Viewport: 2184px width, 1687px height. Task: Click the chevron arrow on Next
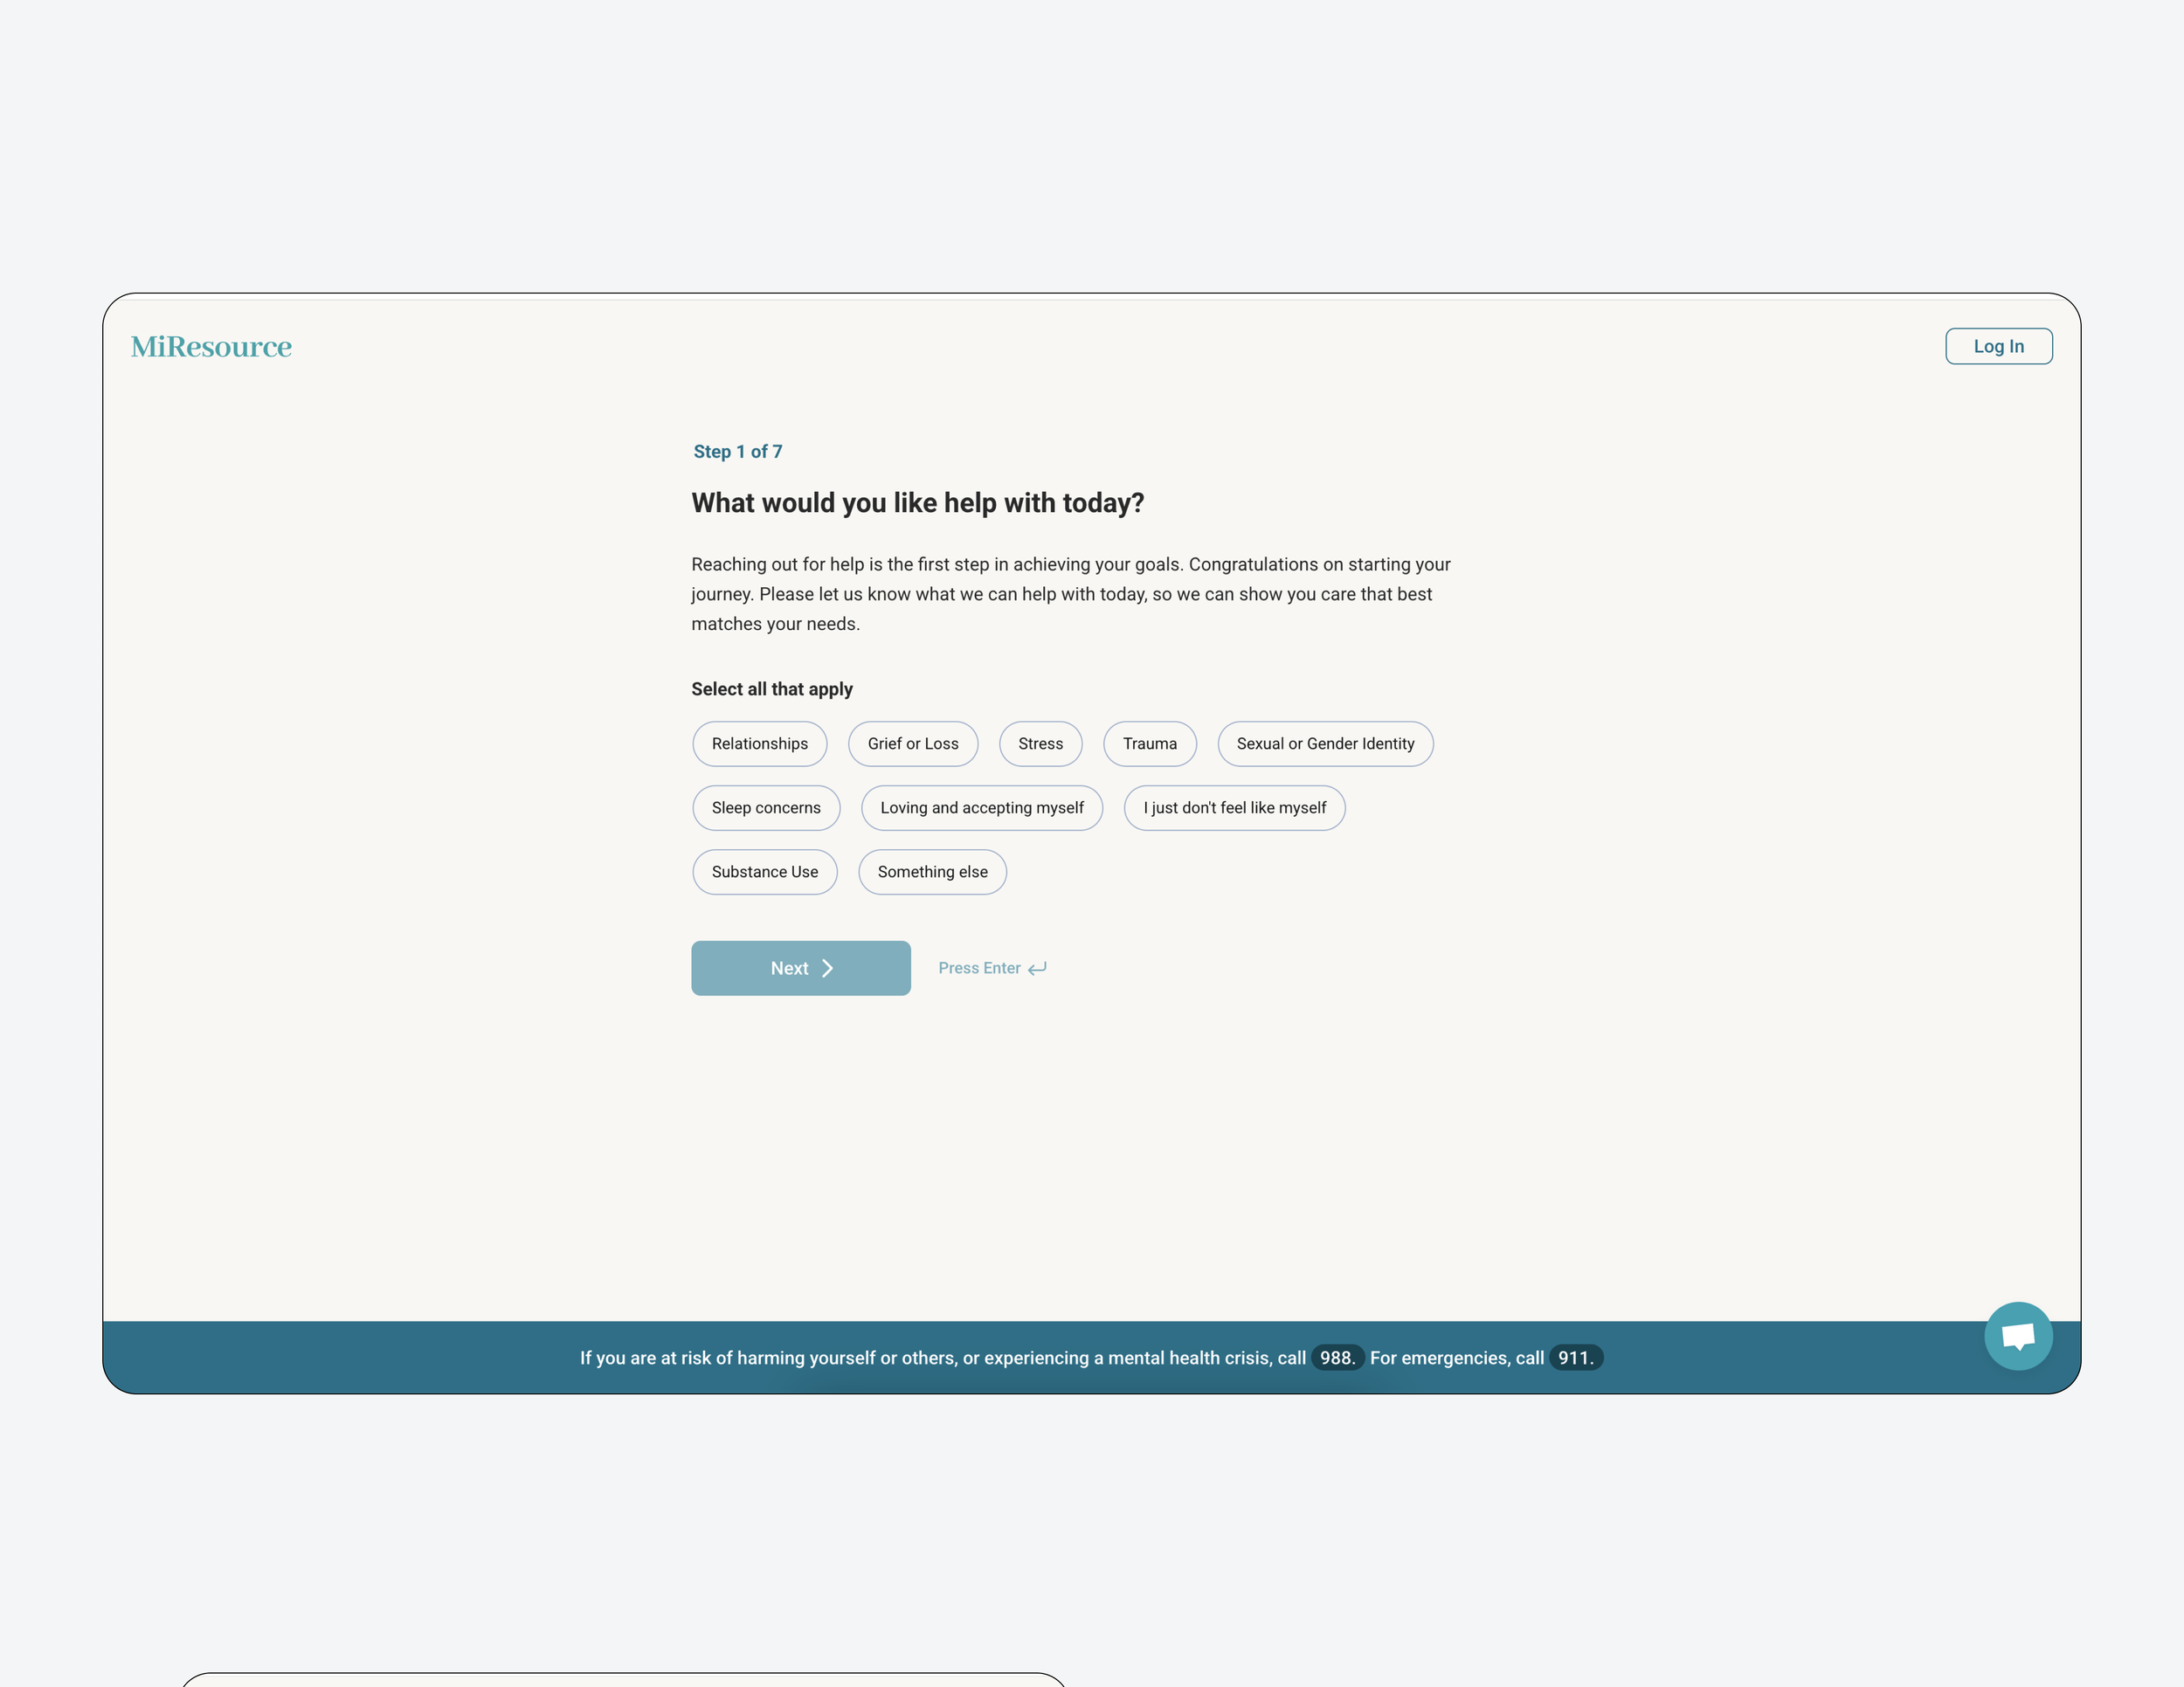[827, 968]
